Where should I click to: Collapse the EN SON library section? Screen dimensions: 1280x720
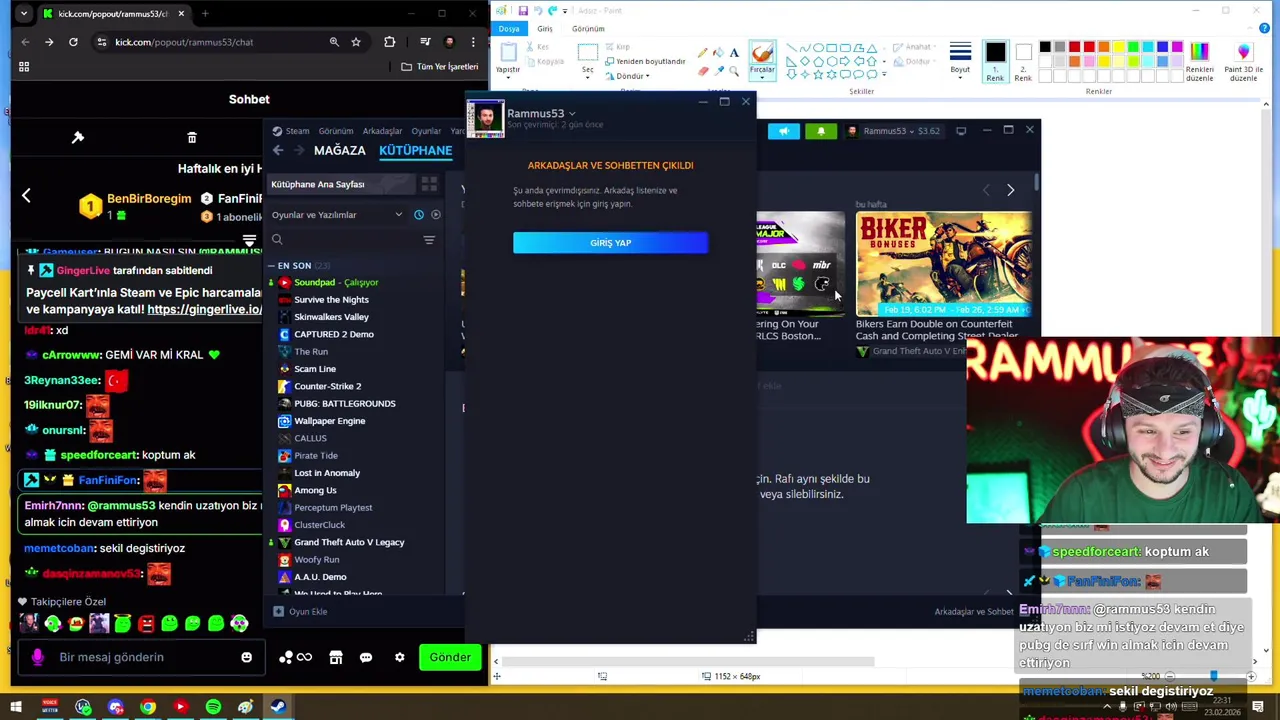click(271, 266)
